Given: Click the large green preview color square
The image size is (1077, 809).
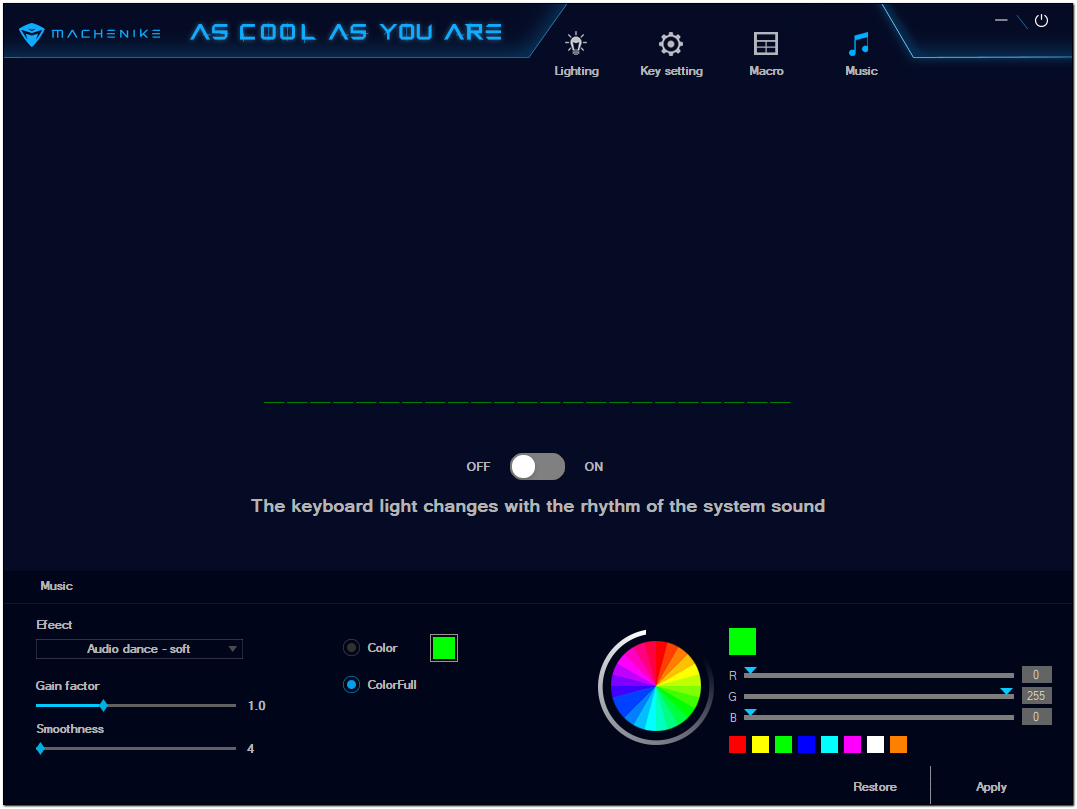Looking at the screenshot, I should point(742,641).
